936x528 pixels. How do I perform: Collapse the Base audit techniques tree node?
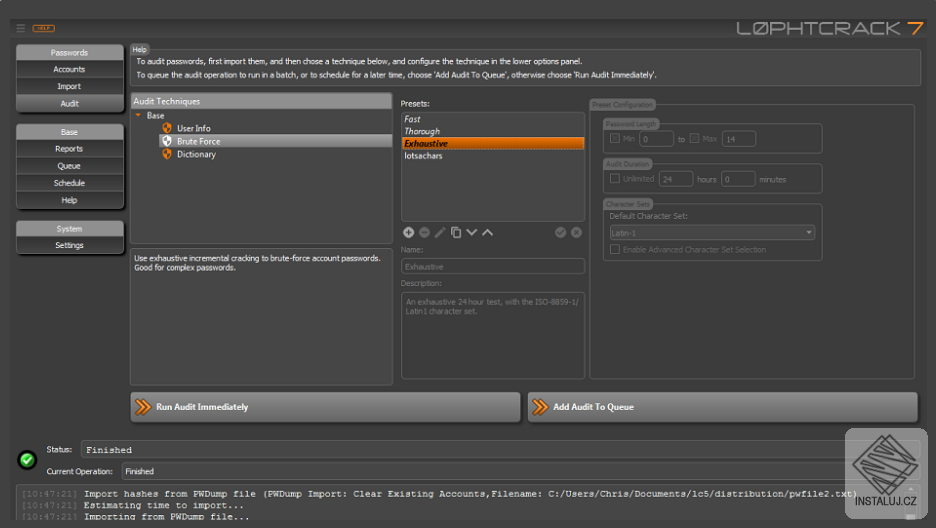138,116
